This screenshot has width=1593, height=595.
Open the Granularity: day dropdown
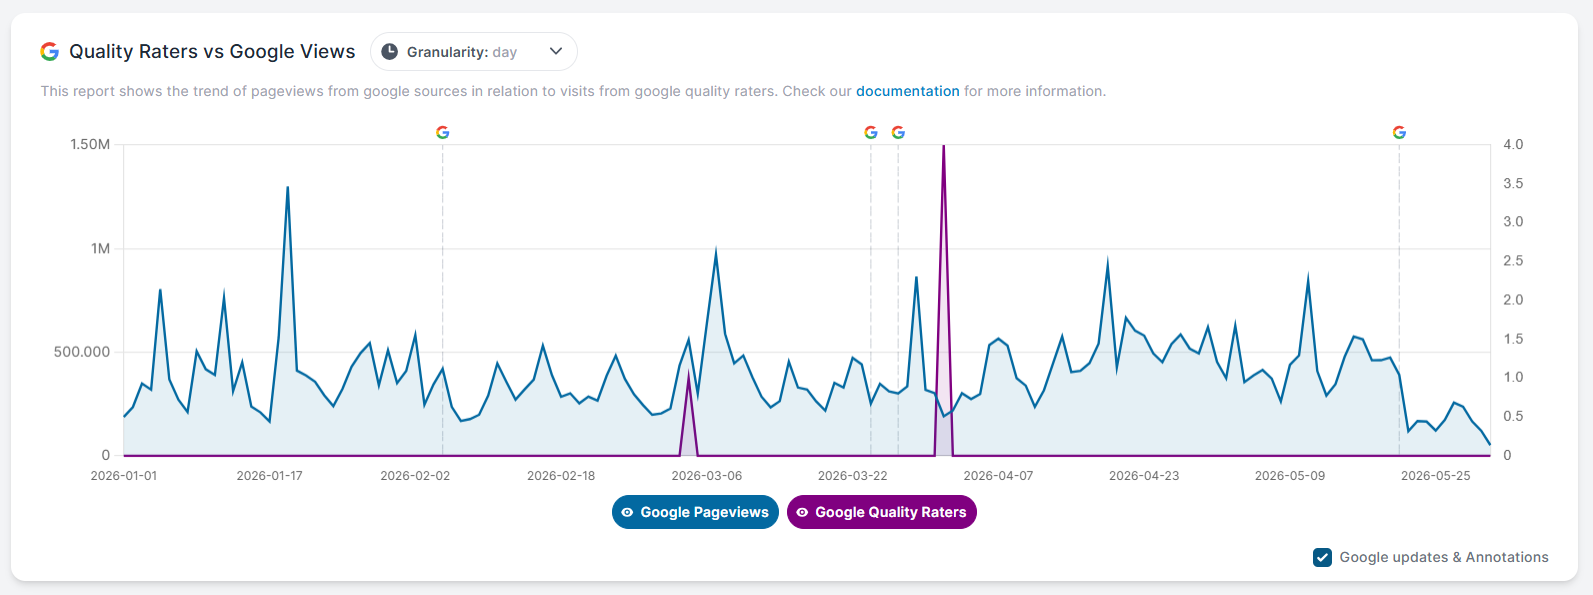(x=473, y=52)
